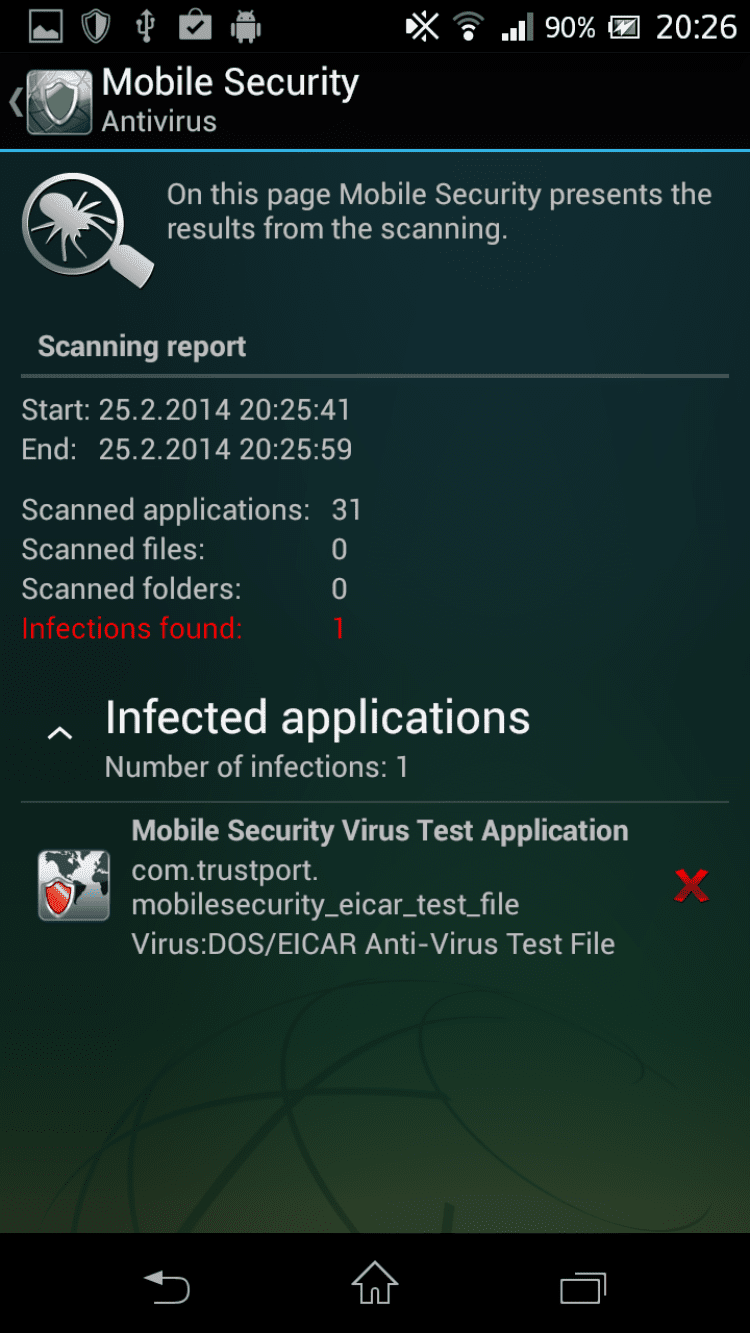Open recent apps navigation button
Viewport: 750px width, 1333px height.
pyautogui.click(x=583, y=1285)
